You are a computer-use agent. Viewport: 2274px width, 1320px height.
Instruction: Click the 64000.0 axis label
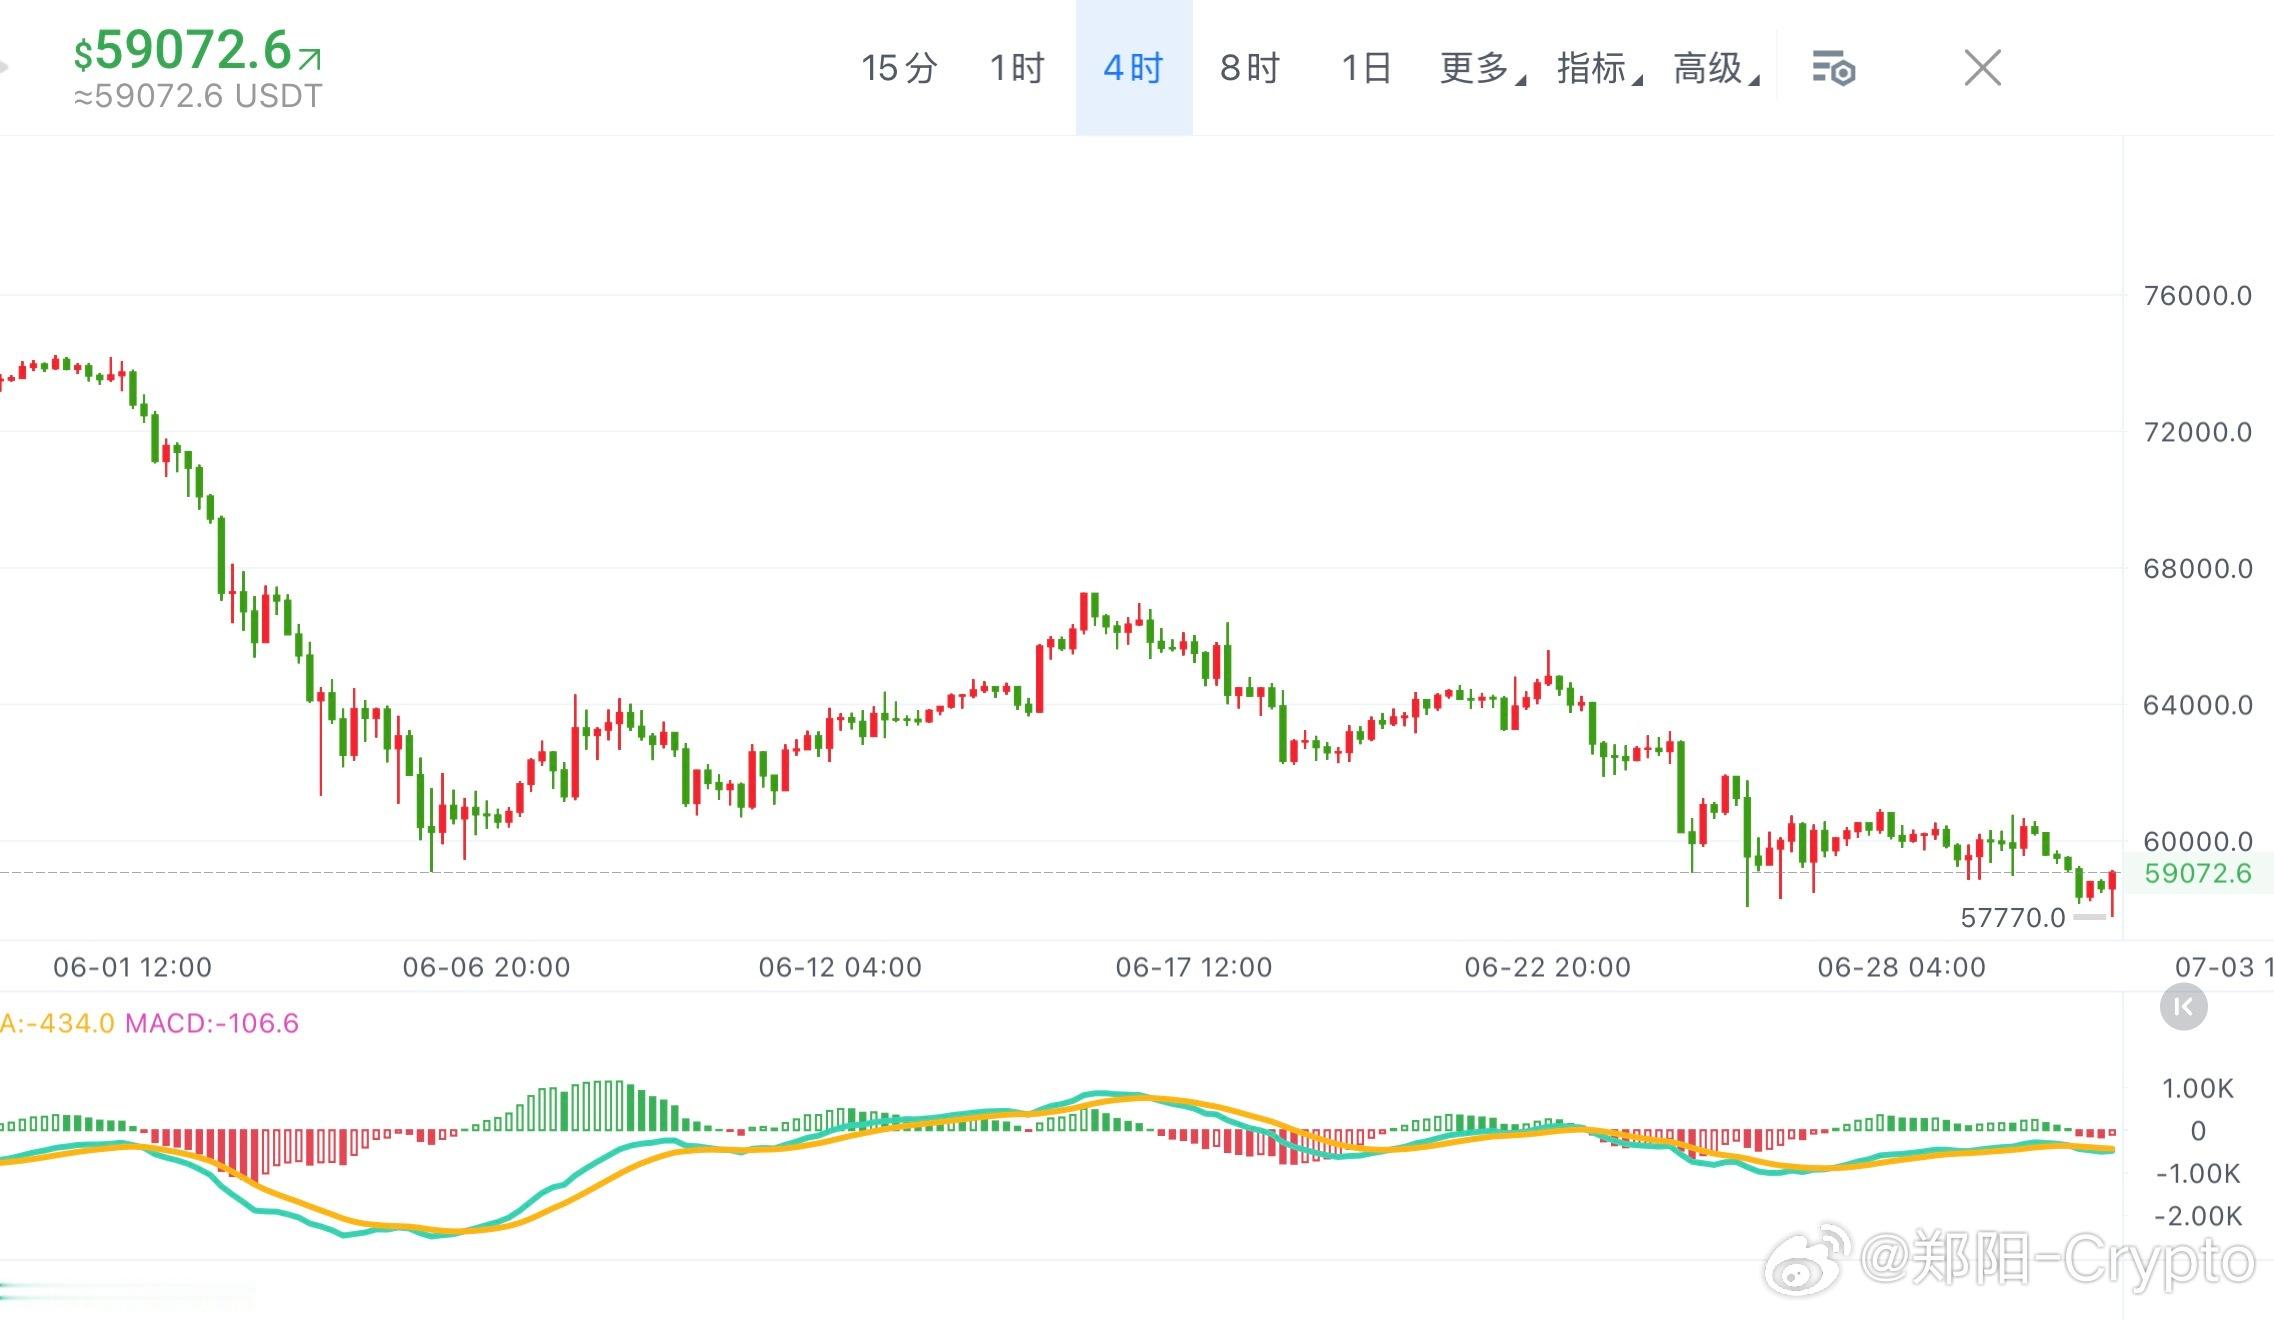tap(2197, 705)
